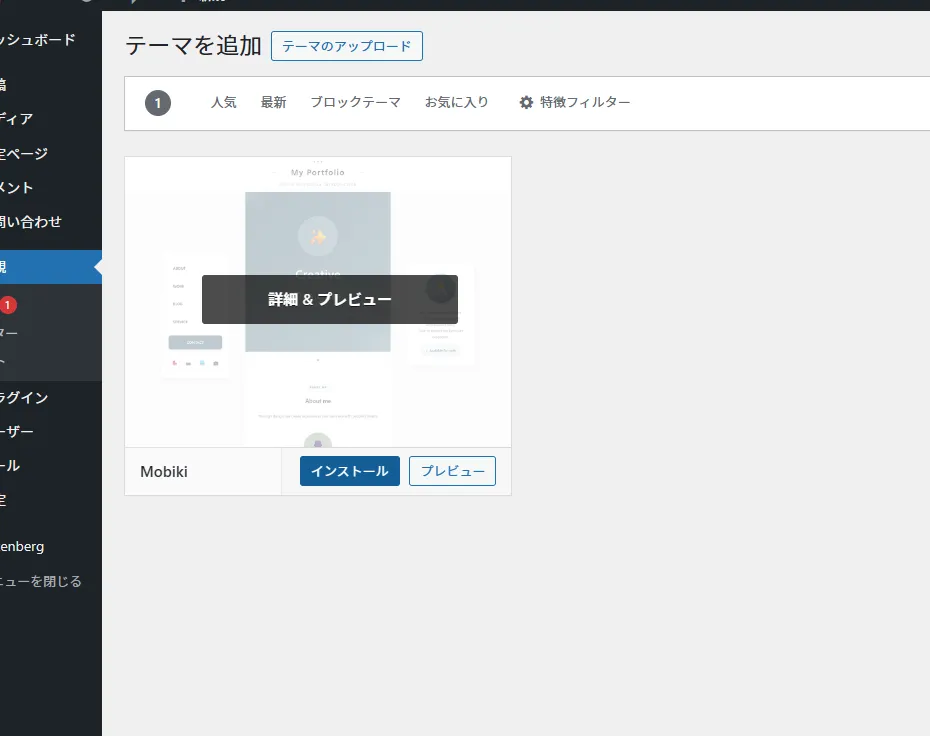Preview the Mobiki theme
This screenshot has height=736, width=930.
click(x=452, y=471)
